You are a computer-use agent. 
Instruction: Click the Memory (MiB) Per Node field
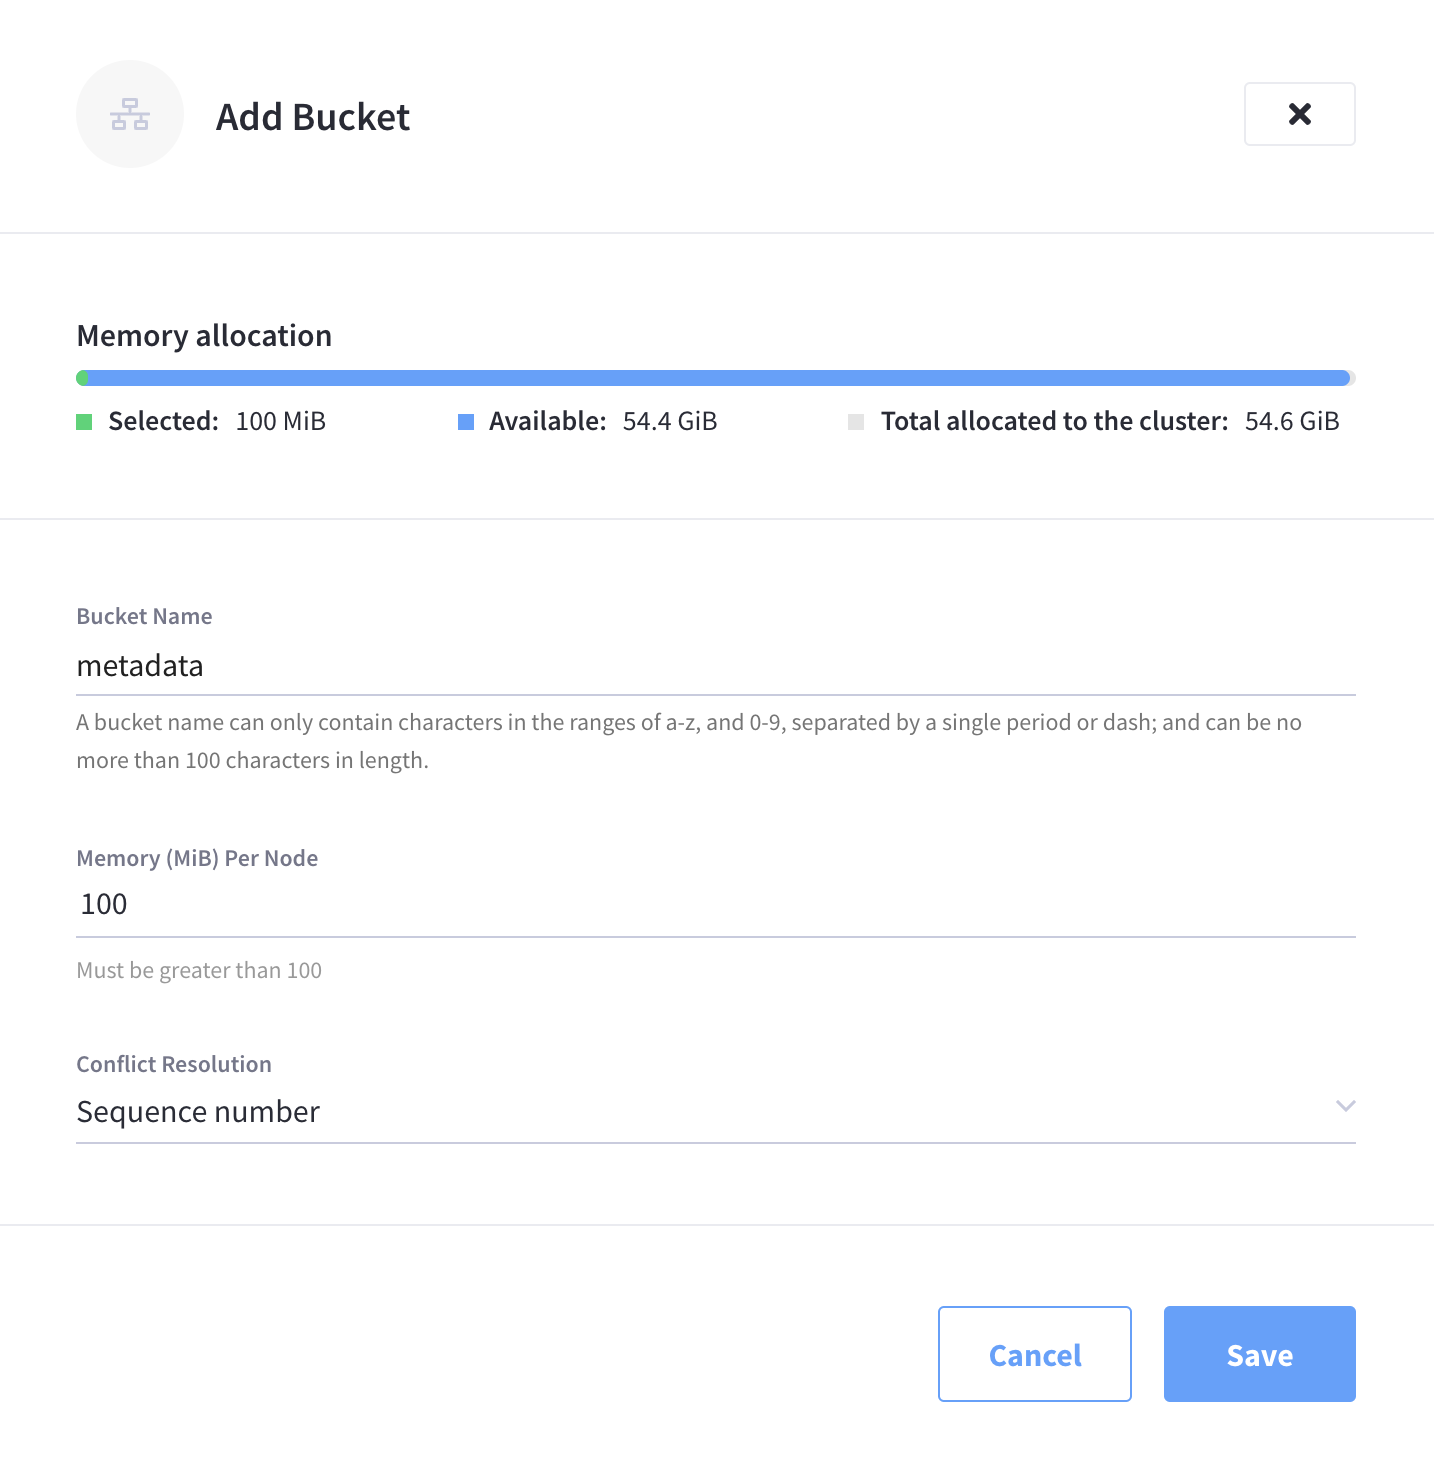716,904
